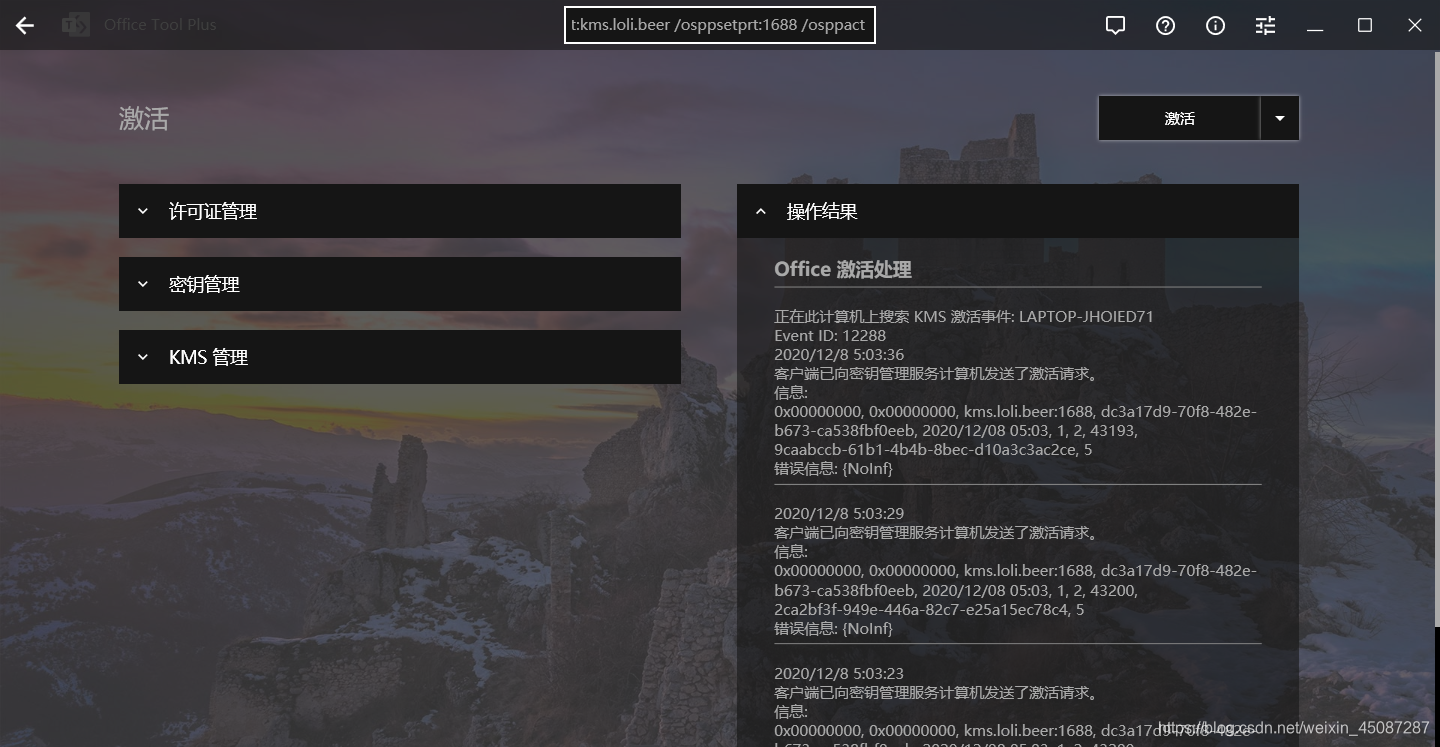This screenshot has height=747, width=1440.
Task: Select the LAPTOP-JHOIED71 search line
Action: tap(964, 316)
